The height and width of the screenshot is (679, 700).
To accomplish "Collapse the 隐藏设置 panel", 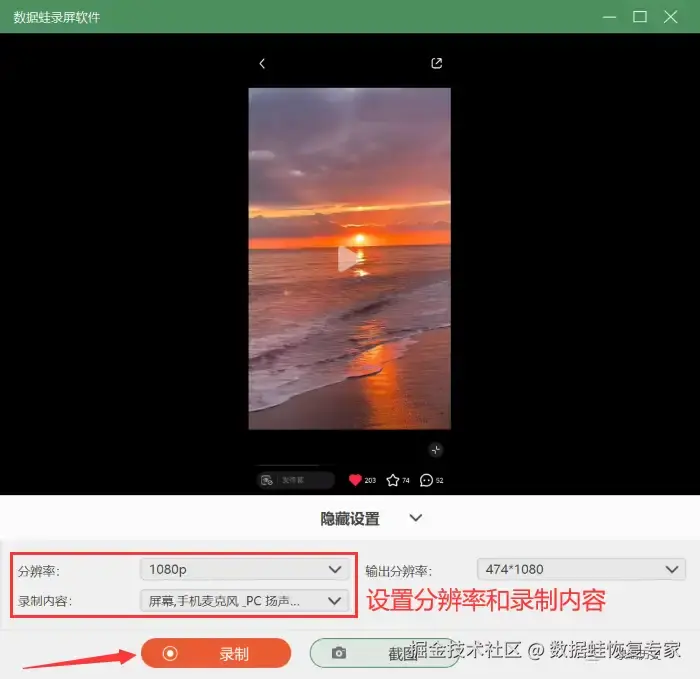I will [x=416, y=518].
